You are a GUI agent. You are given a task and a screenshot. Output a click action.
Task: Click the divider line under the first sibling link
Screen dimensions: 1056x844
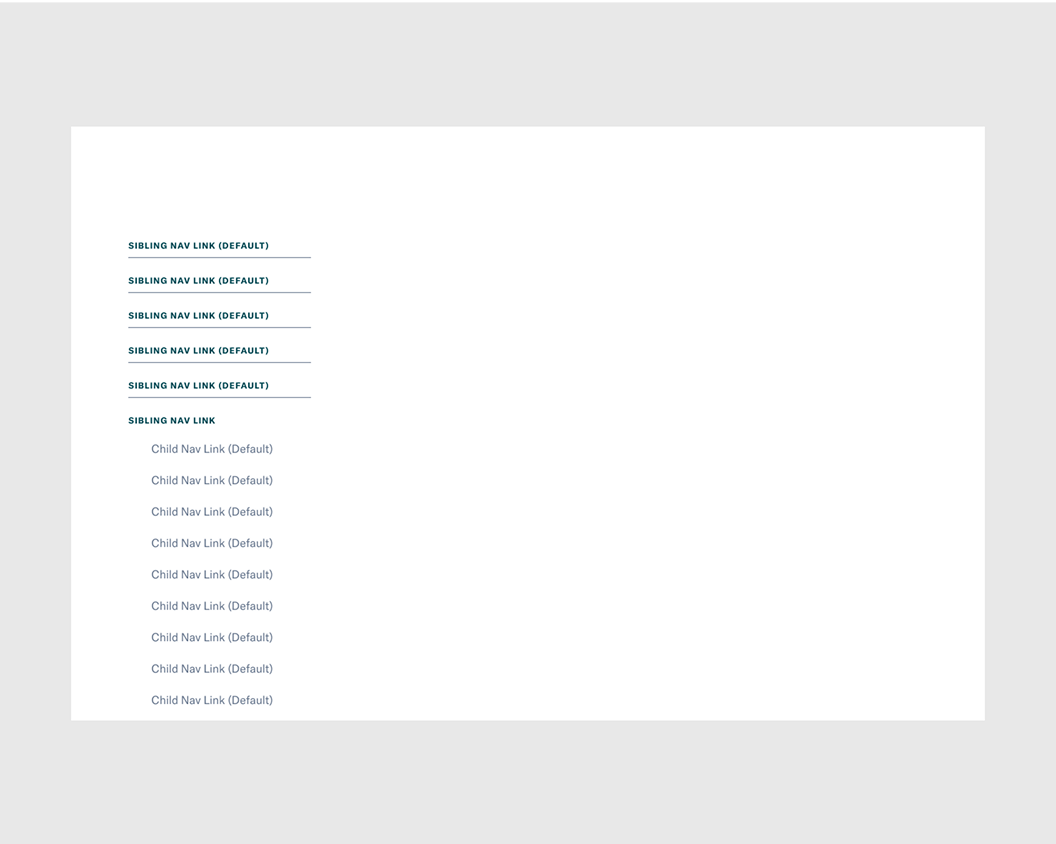pyautogui.click(x=219, y=258)
